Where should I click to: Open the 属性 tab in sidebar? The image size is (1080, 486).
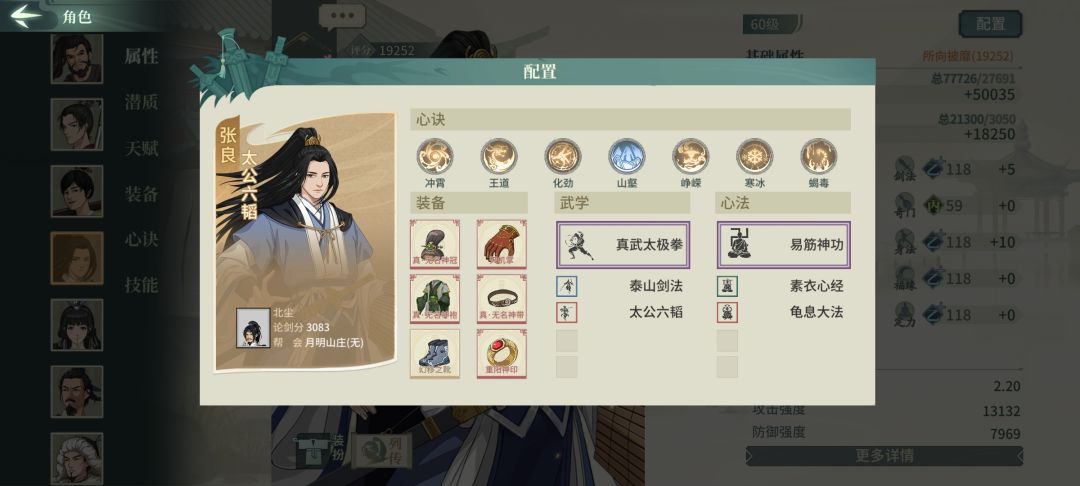pyautogui.click(x=141, y=56)
